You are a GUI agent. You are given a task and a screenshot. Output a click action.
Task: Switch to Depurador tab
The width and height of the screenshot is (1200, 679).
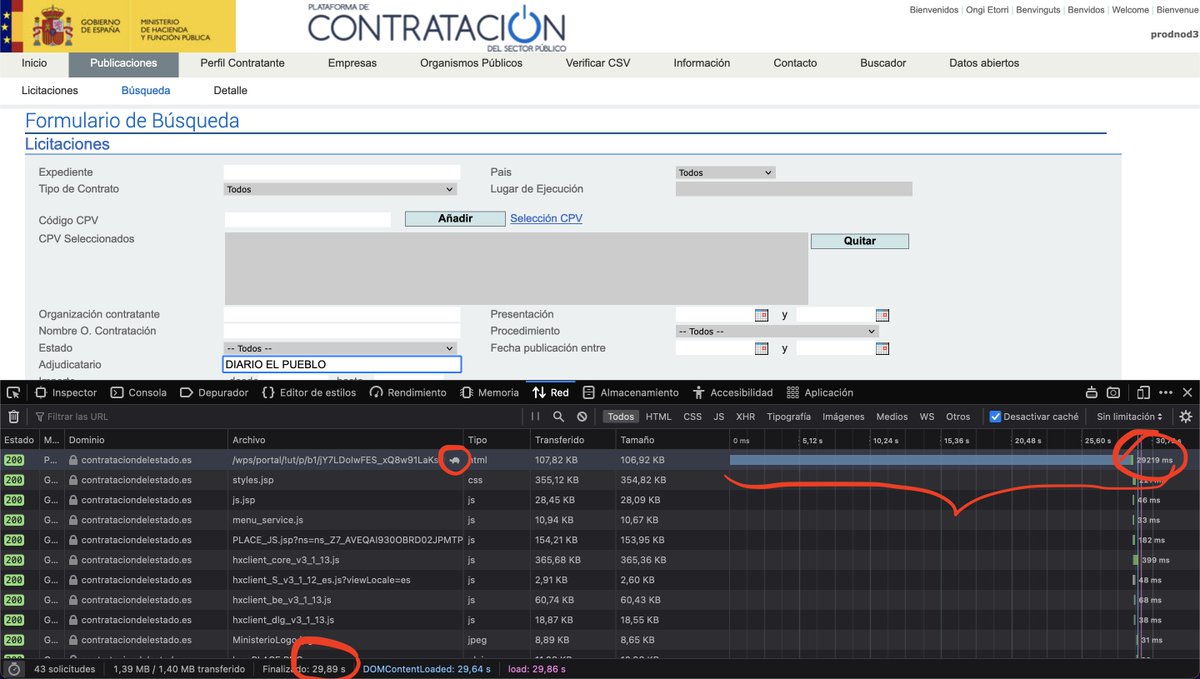pos(214,393)
